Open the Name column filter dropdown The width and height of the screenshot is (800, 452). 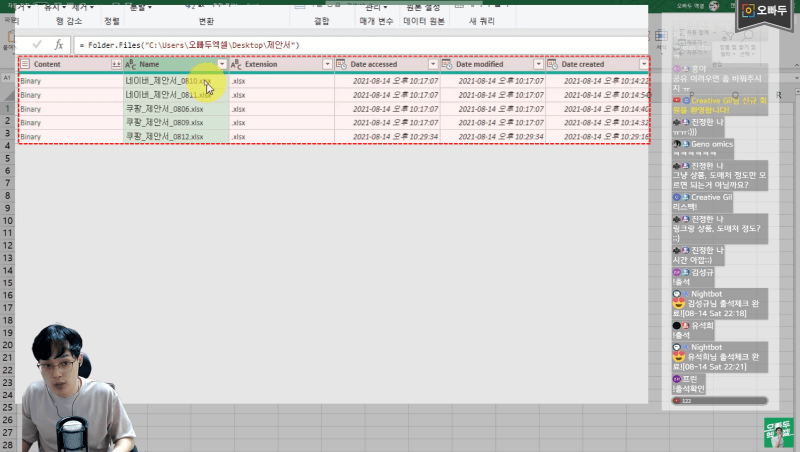click(x=221, y=64)
